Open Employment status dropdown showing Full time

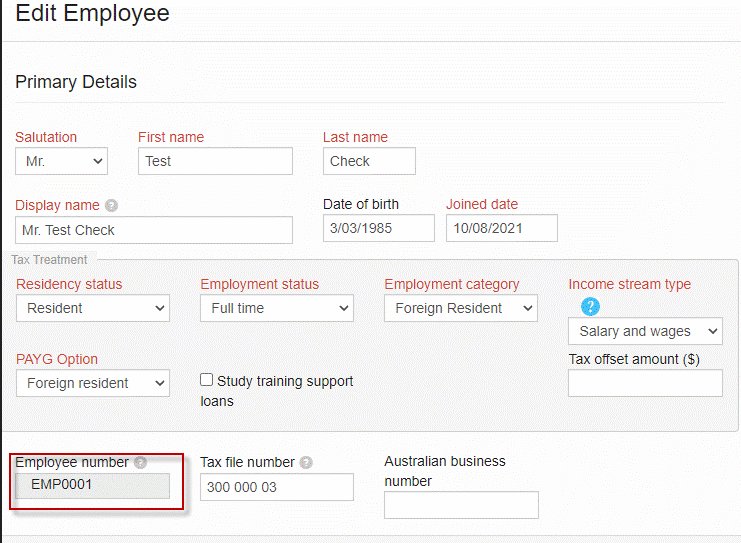(276, 308)
